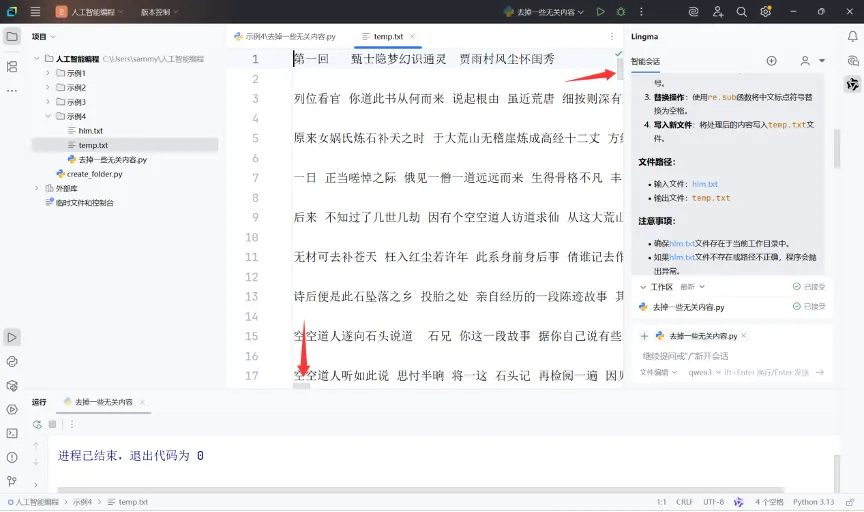Toggle the Lingma tool window icon

tap(852, 84)
